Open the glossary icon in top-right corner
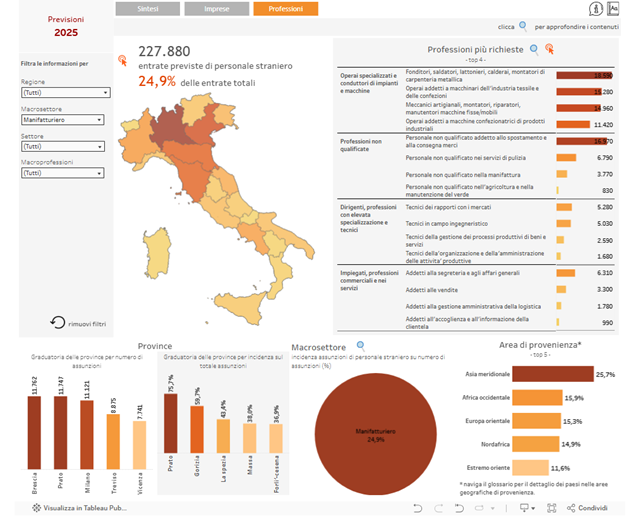 coord(613,10)
